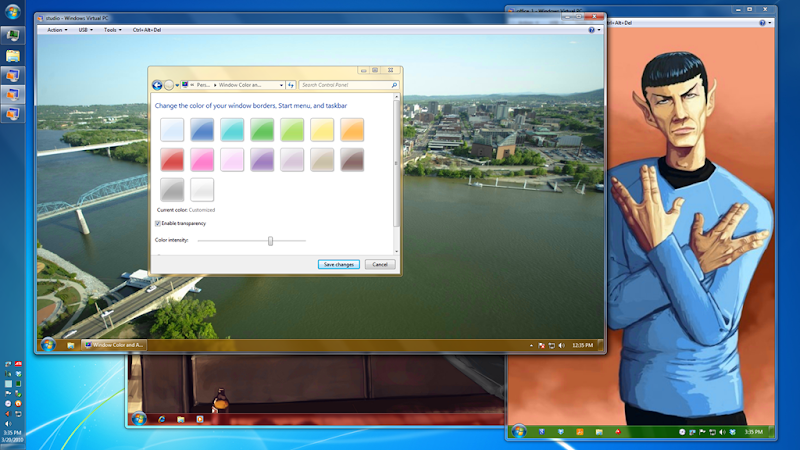Click Ctrl+Alt+Del in studio Virtual PC toolbar
Viewport: 800px width, 450px height.
point(147,30)
